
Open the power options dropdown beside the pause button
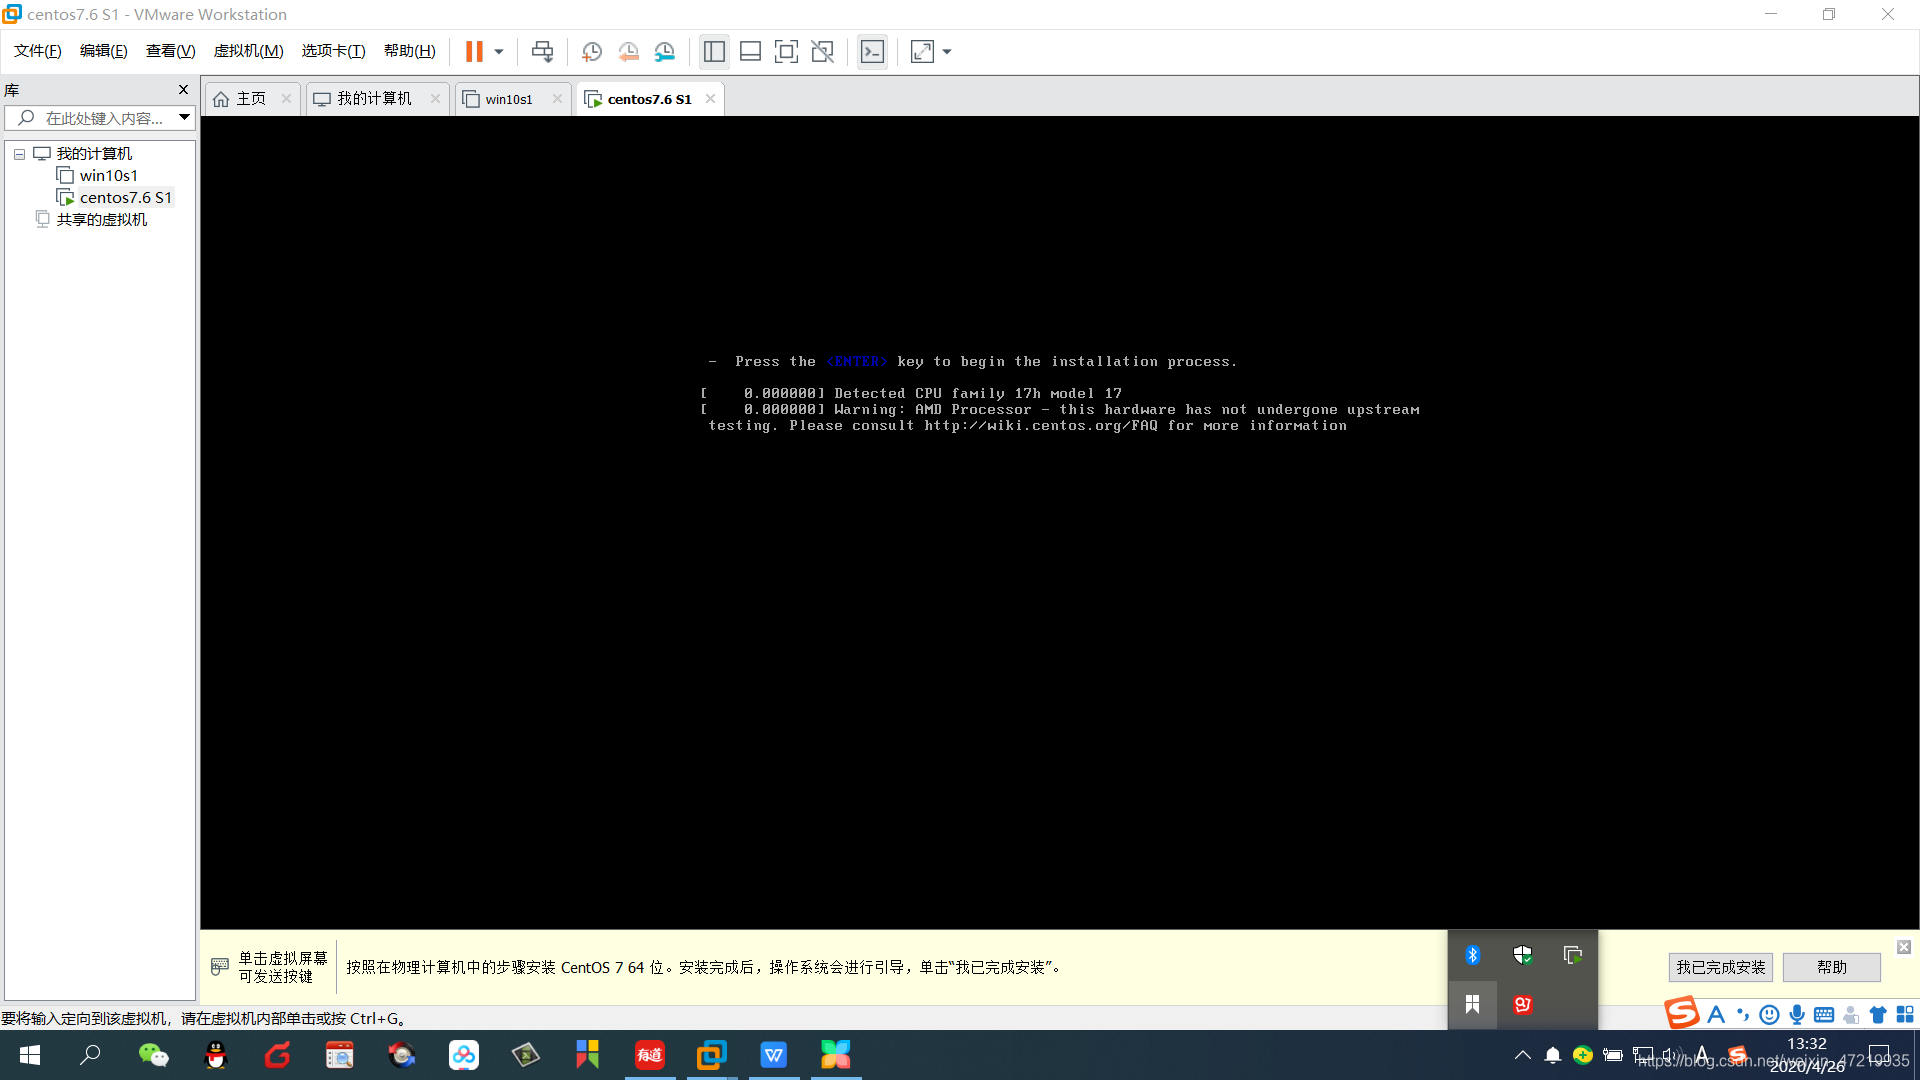[x=499, y=51]
